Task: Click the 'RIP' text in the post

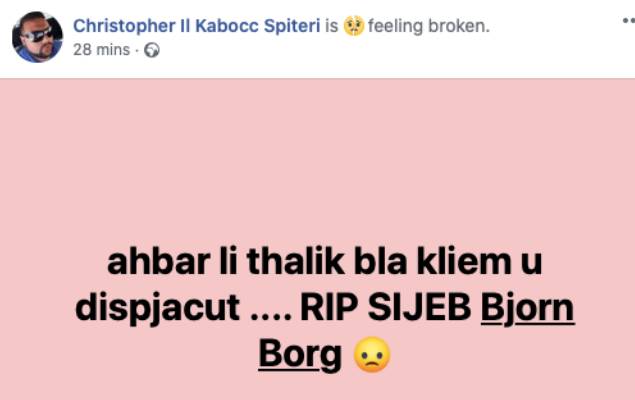Action: pyautogui.click(x=330, y=308)
